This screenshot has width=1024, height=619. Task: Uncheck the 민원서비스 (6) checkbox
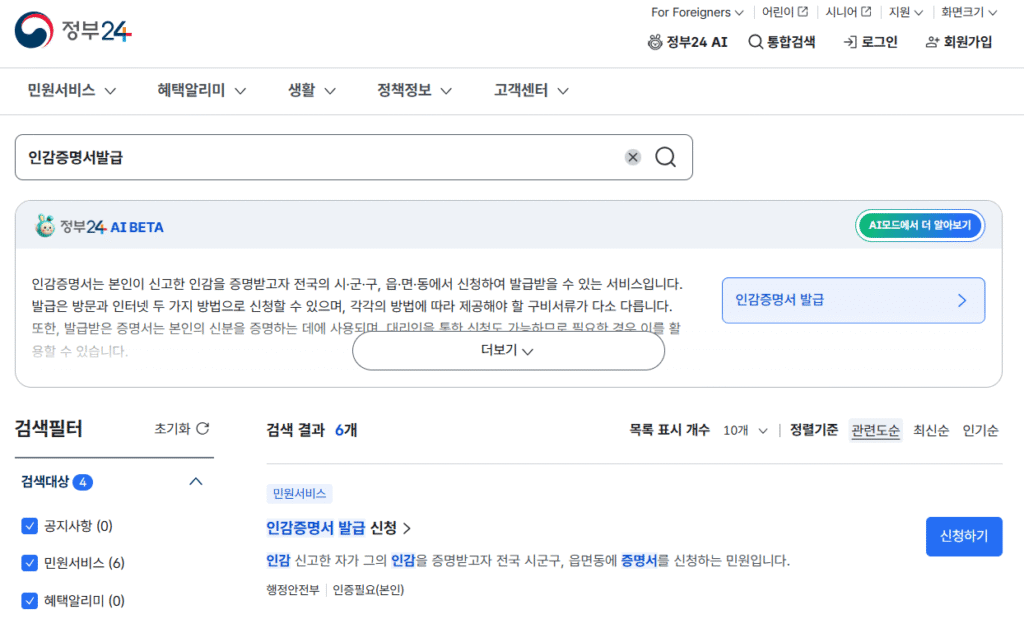point(29,563)
